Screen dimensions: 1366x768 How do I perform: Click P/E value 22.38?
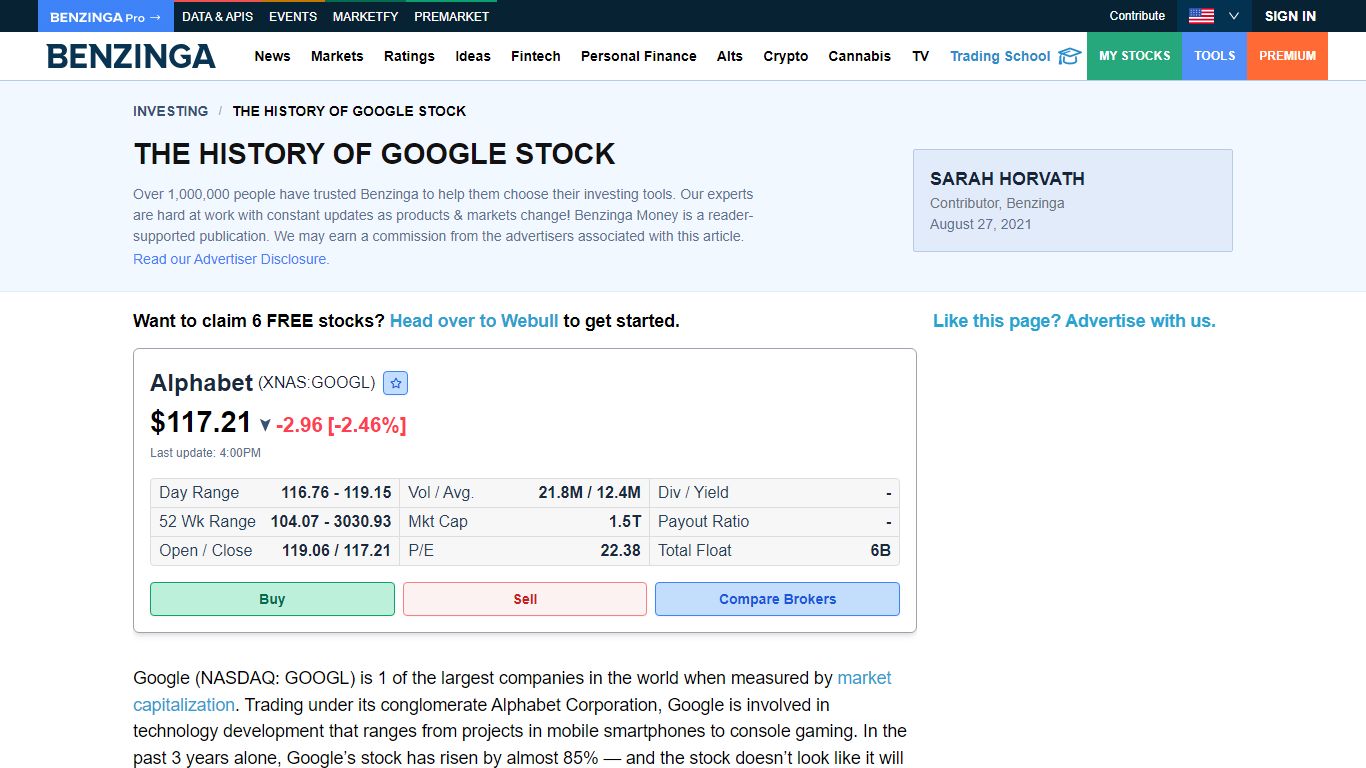point(620,550)
